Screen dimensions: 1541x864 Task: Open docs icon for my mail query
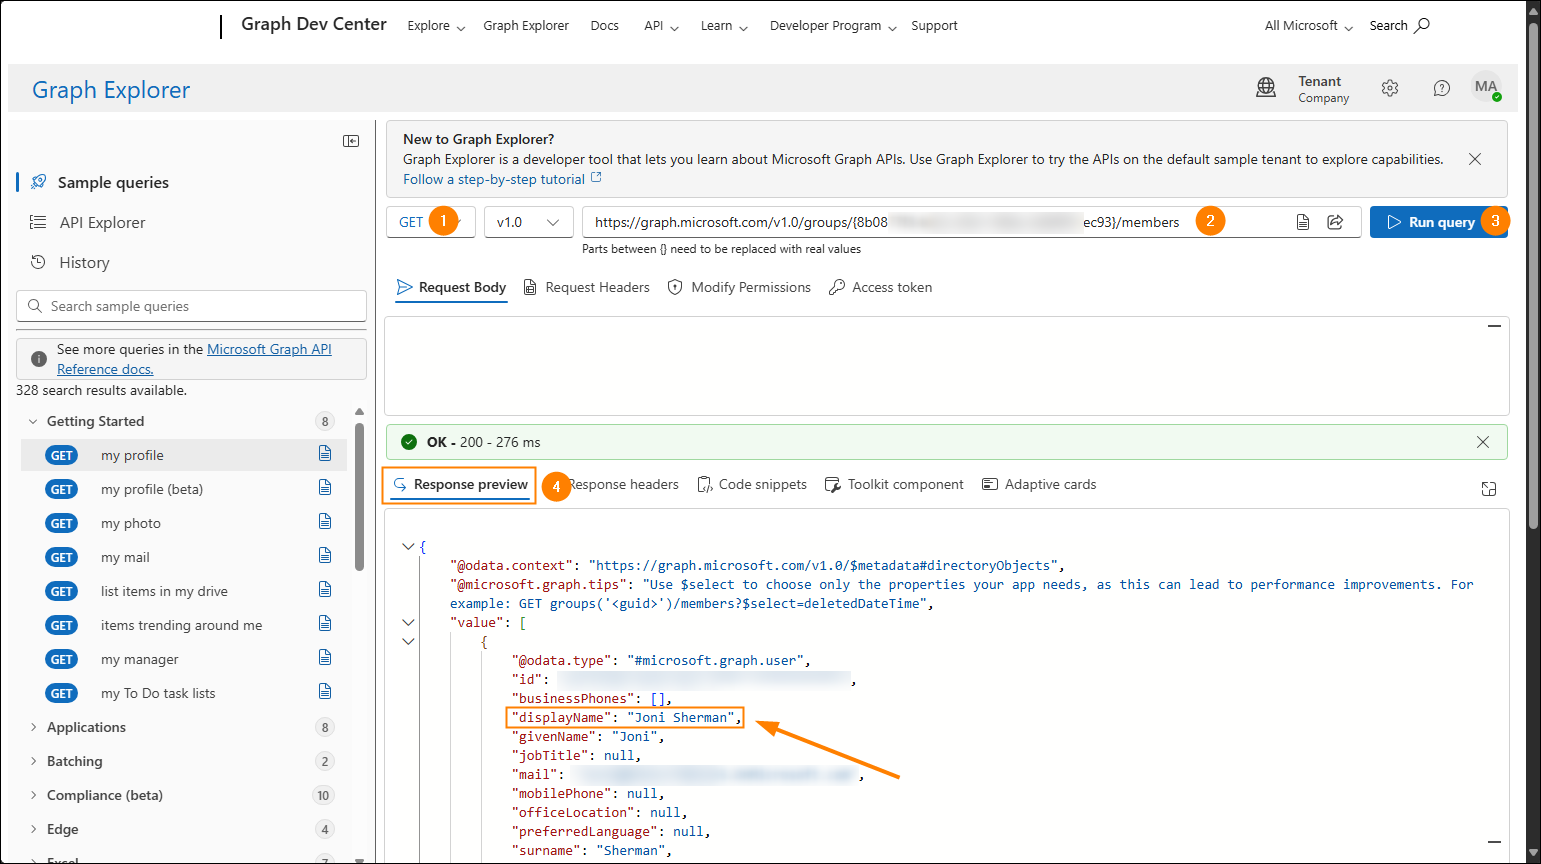coord(325,556)
